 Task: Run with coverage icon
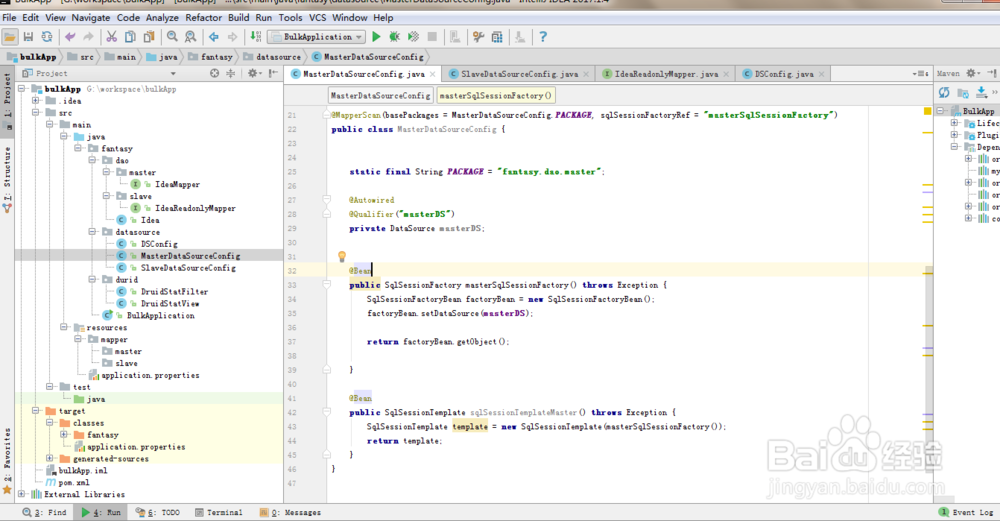413,37
